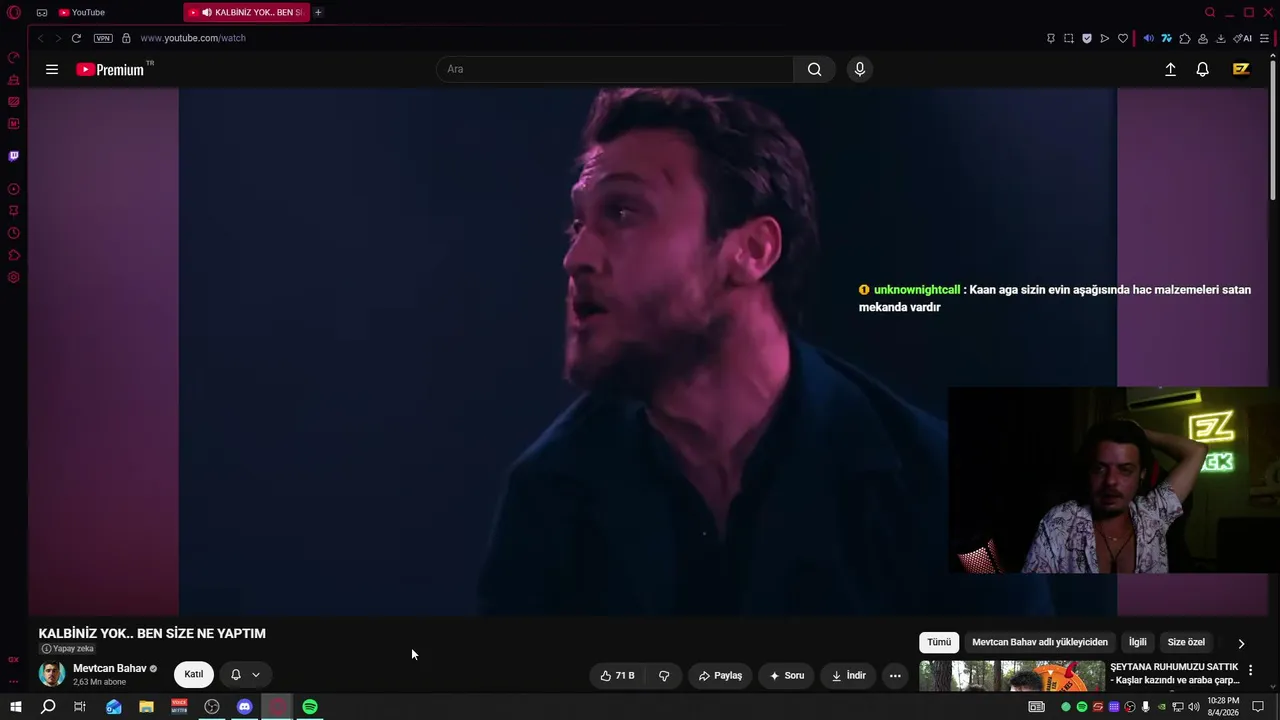The height and width of the screenshot is (720, 1280).
Task: Open History clock in Opera sidebar
Action: 14,233
